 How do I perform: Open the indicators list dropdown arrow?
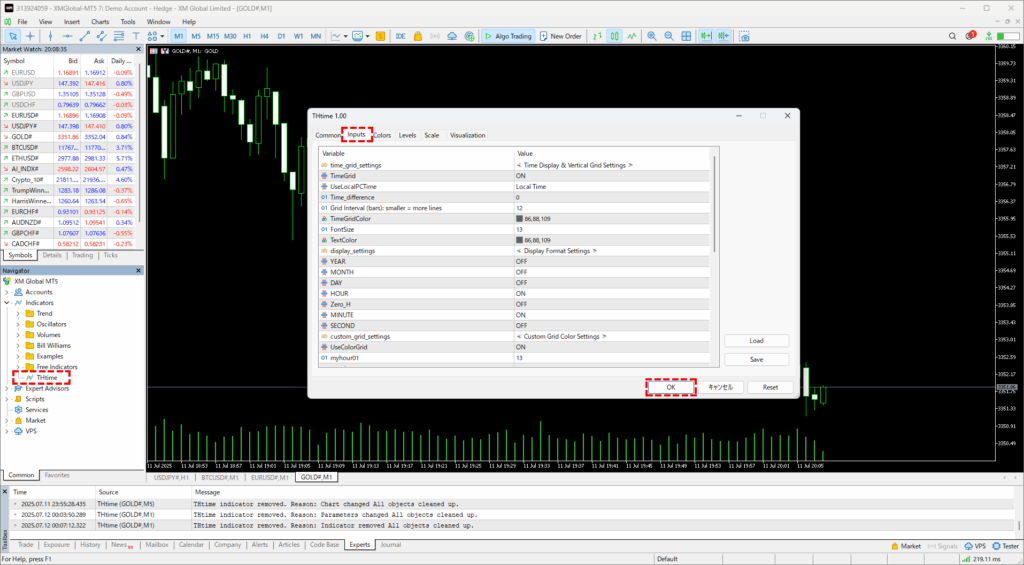click(x=345, y=36)
